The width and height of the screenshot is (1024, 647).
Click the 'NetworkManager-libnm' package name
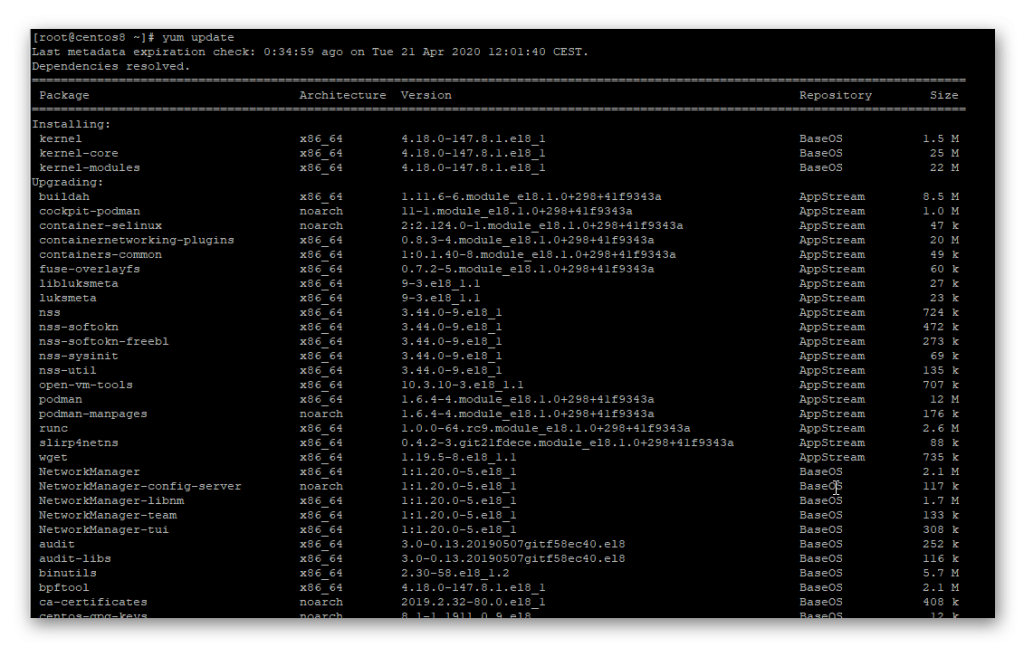coord(111,501)
